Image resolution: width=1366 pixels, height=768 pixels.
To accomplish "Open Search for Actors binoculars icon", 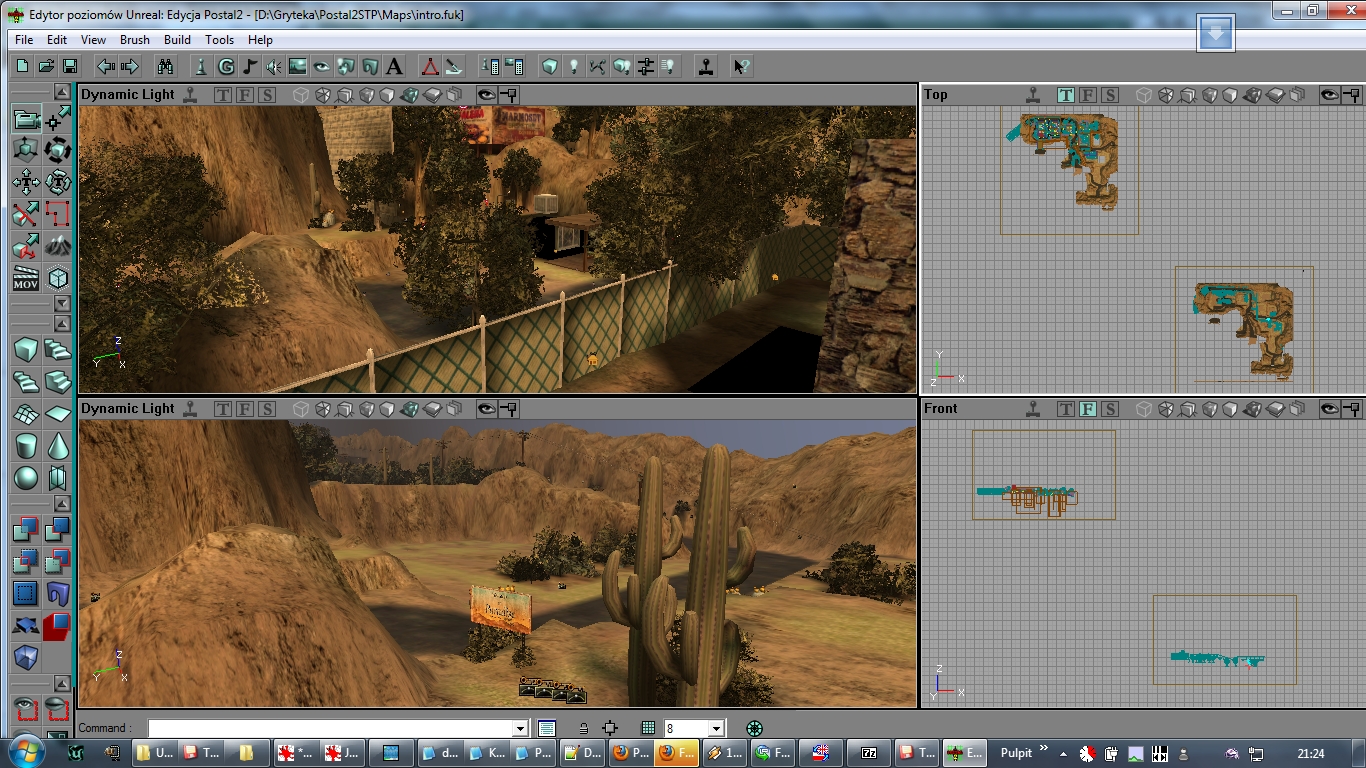I will 165,66.
